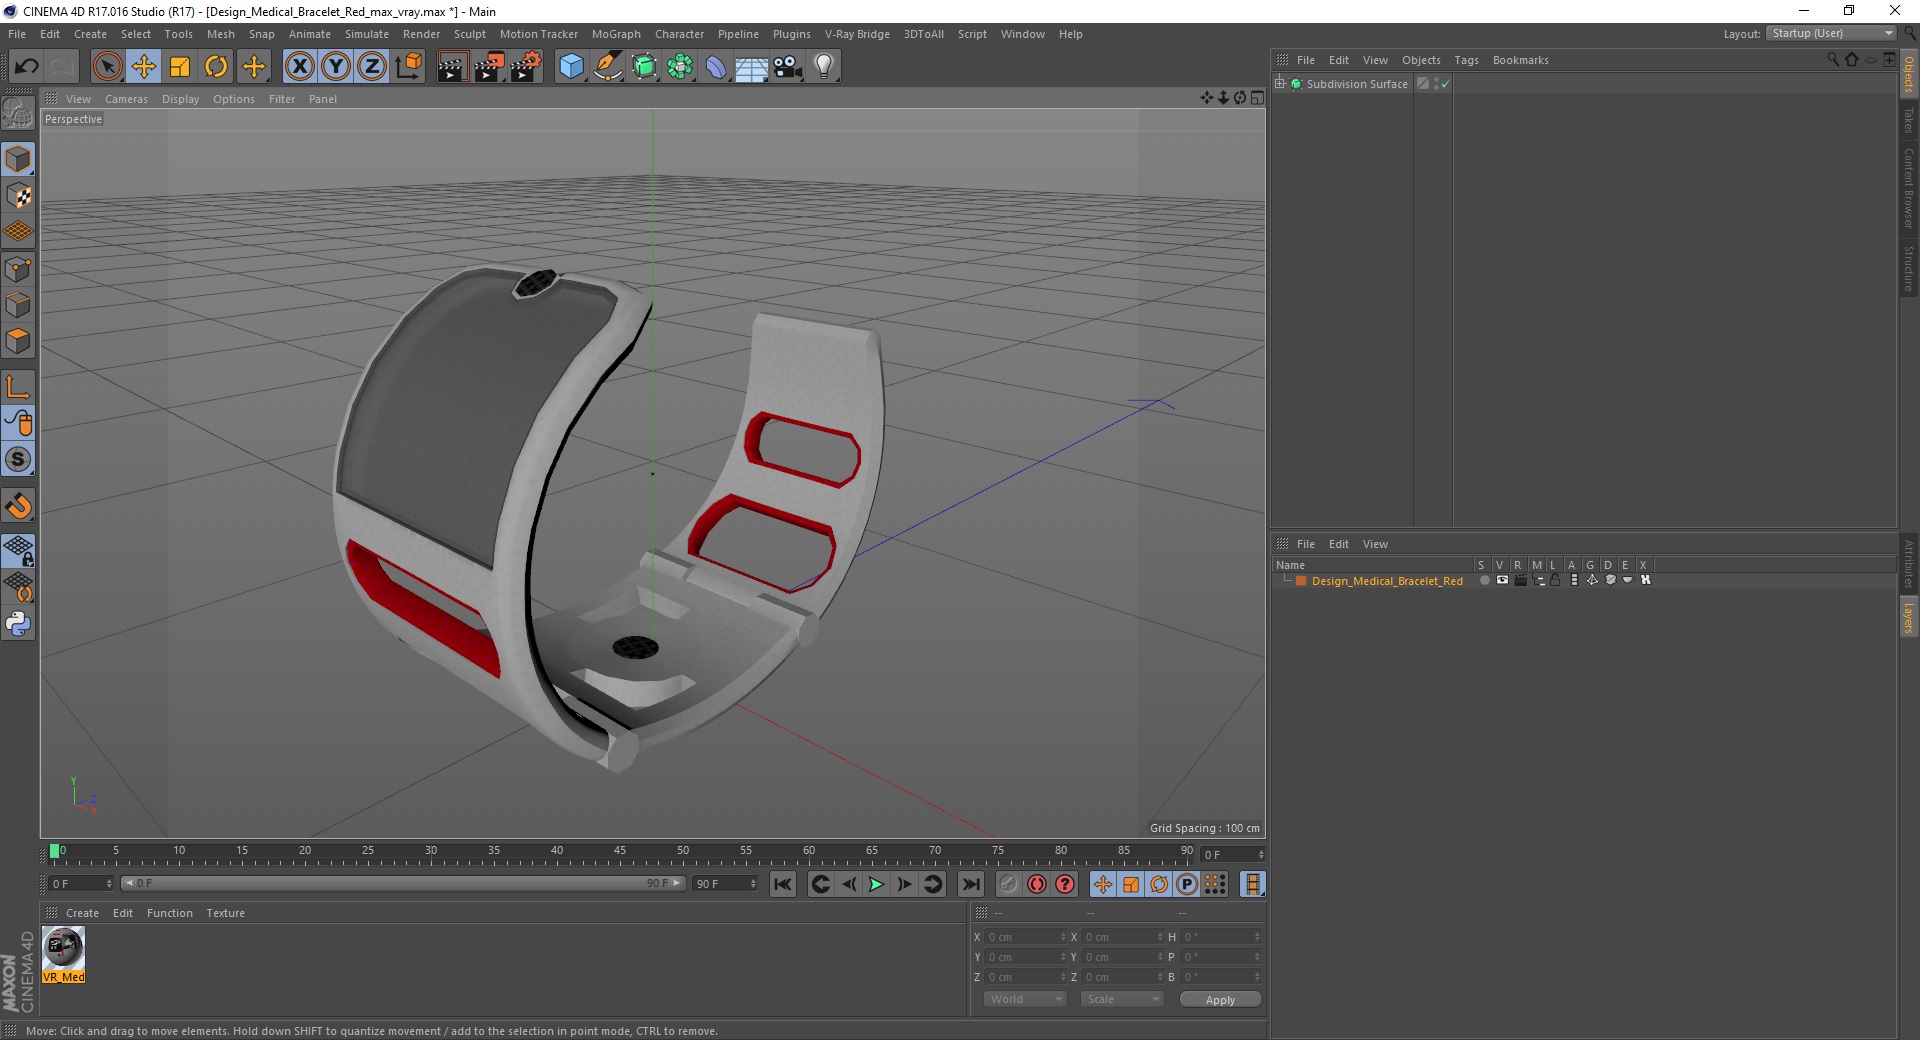Image resolution: width=1920 pixels, height=1040 pixels.
Task: Click the green Subdivision Surface generator icon
Action: point(644,67)
